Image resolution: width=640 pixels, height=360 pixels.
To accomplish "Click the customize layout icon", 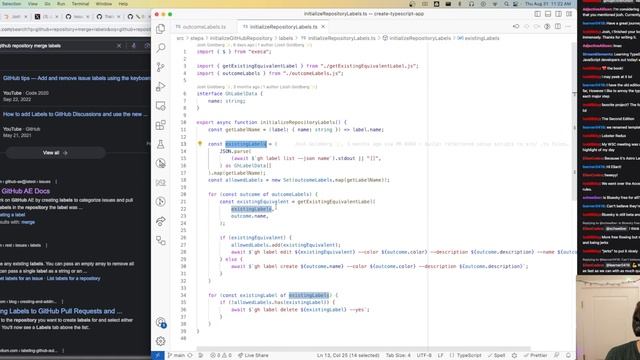I will tap(569, 14).
